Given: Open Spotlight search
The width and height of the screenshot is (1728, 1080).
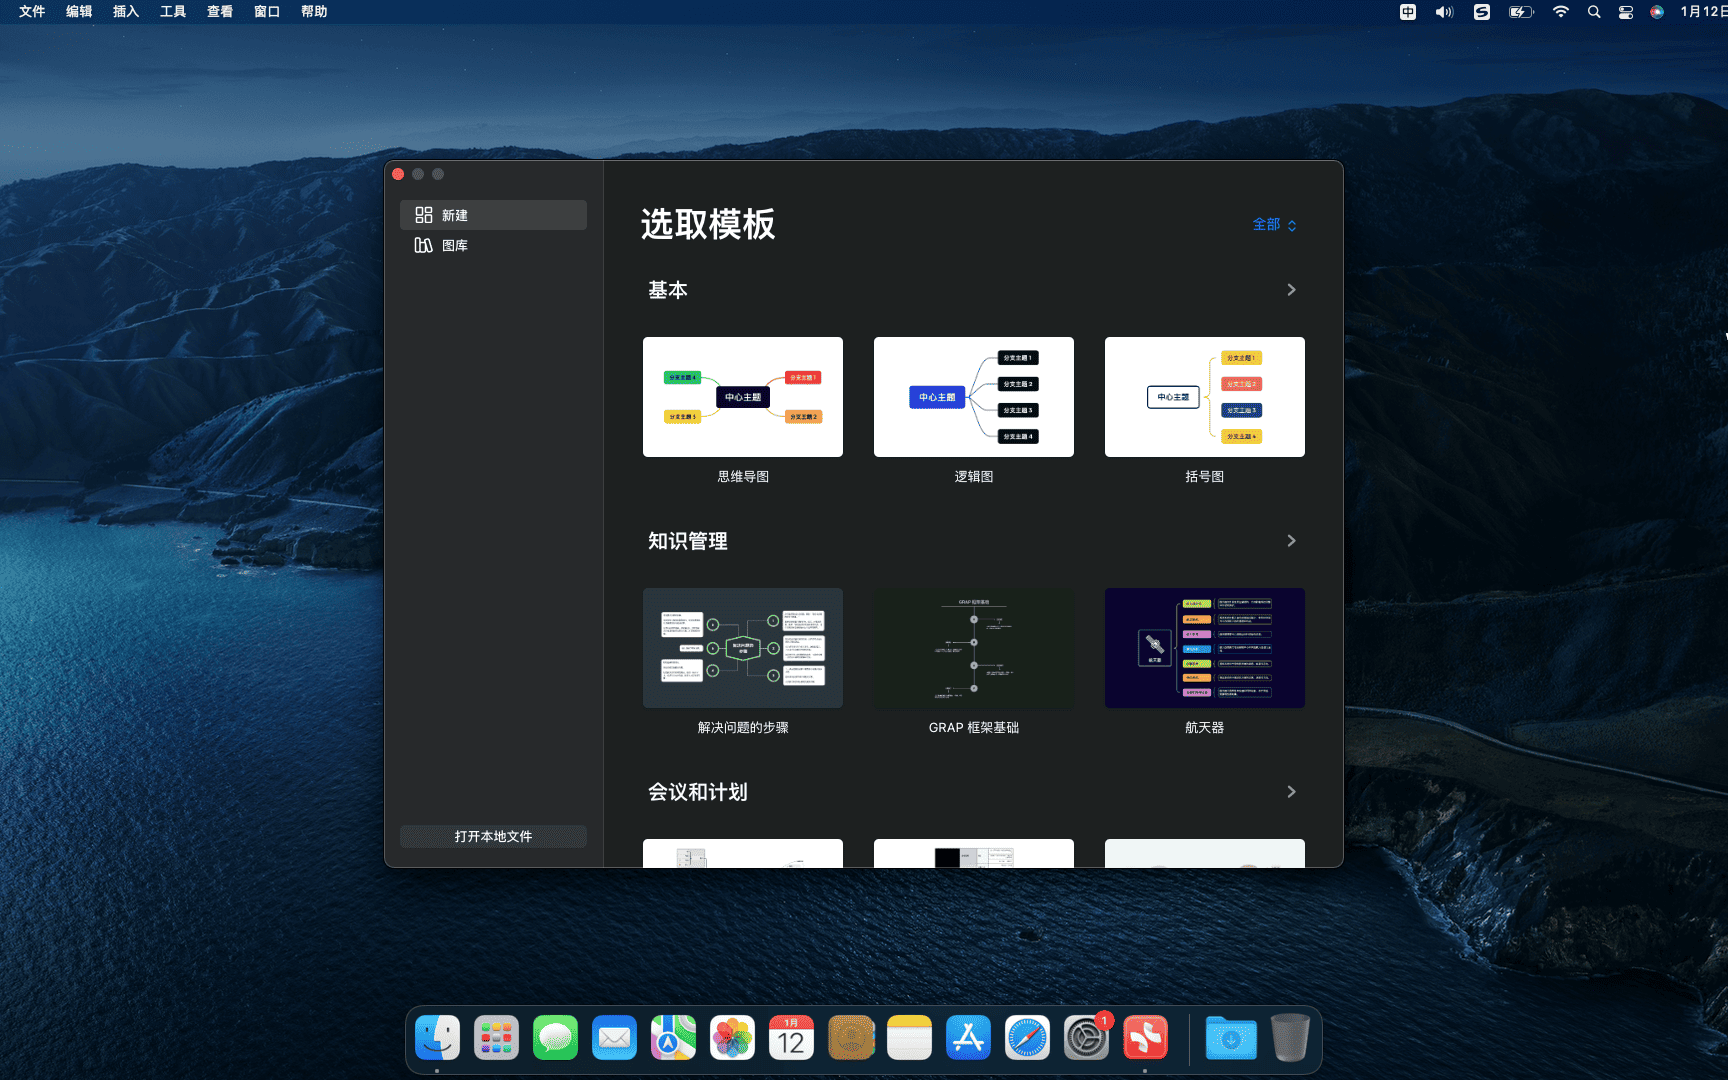Looking at the screenshot, I should click(x=1593, y=12).
